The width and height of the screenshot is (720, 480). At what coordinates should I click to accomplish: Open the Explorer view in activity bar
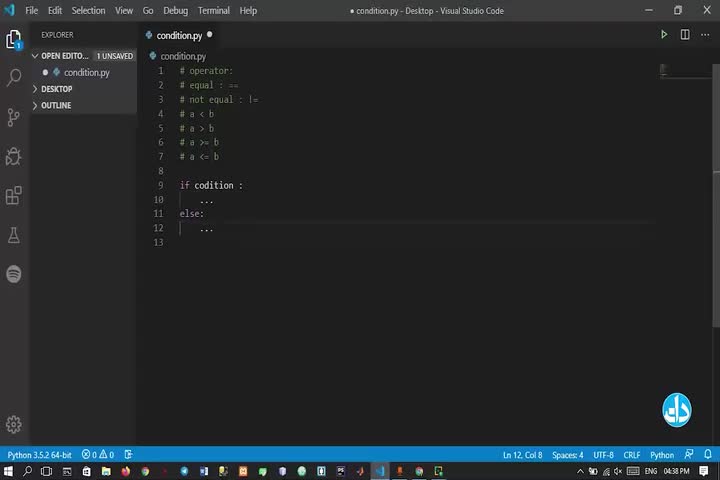14,40
